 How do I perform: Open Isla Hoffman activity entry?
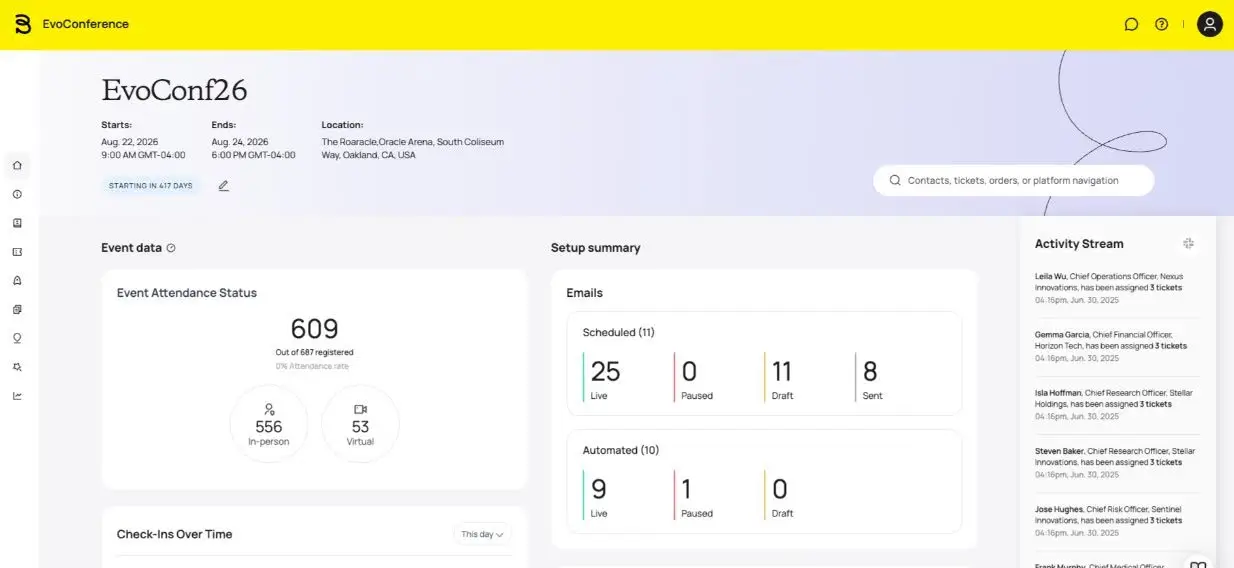[x=1117, y=404]
